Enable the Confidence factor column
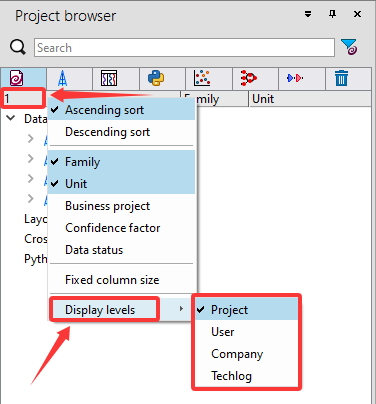 (122, 228)
